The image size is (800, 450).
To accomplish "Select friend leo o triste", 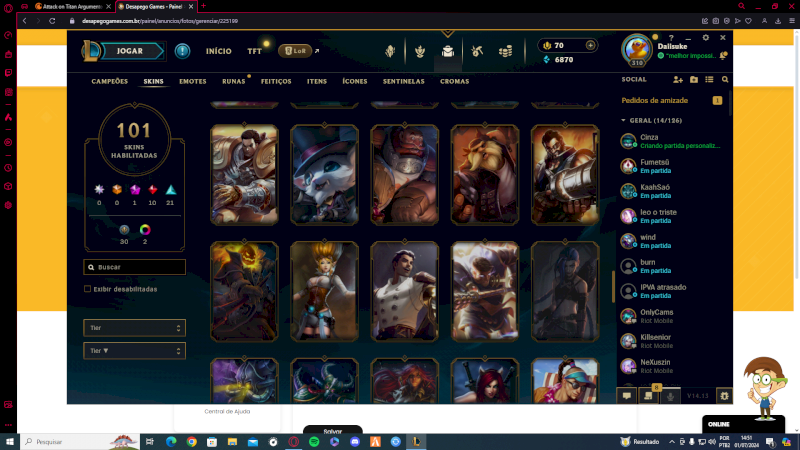I will pos(671,216).
